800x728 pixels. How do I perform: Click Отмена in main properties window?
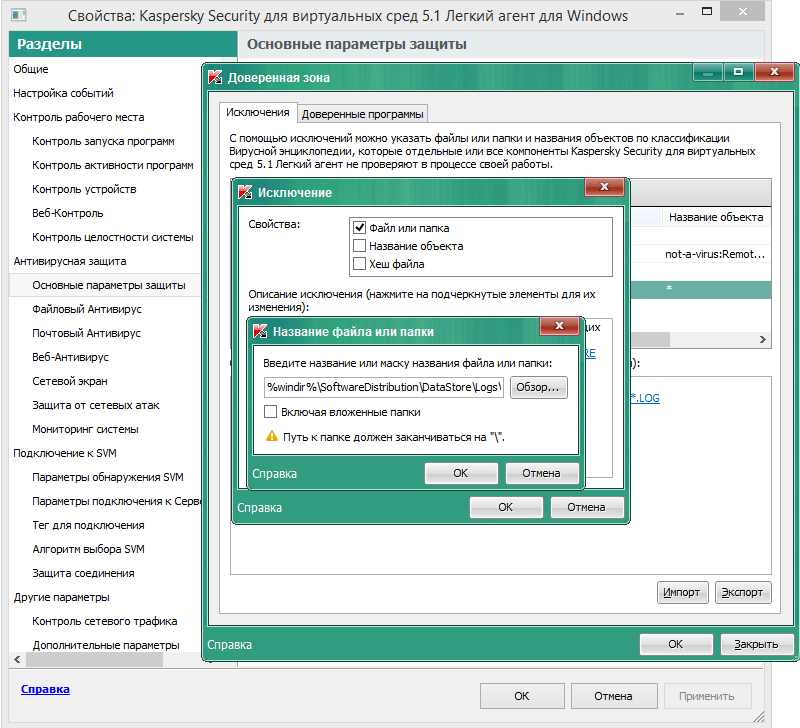click(x=613, y=696)
